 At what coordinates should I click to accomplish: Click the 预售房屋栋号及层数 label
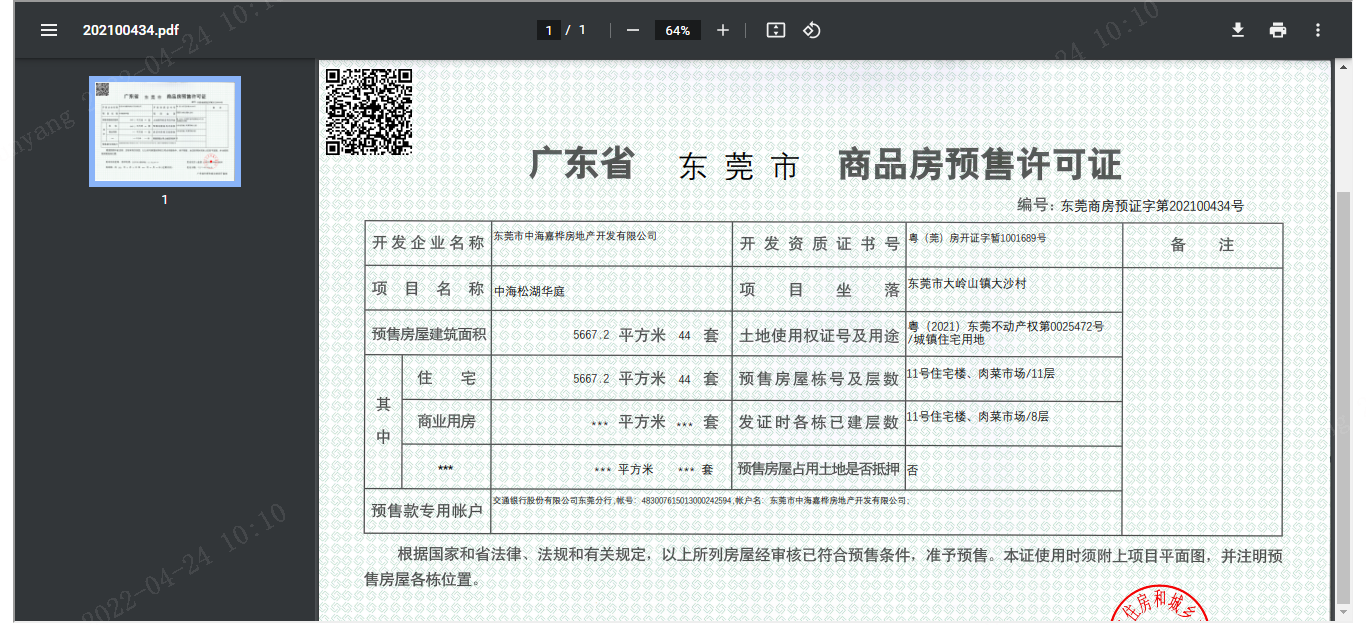pos(819,379)
